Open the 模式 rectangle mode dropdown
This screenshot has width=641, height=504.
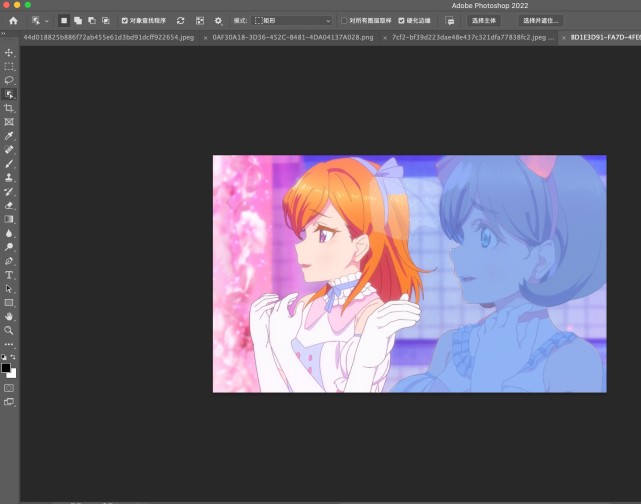(292, 20)
